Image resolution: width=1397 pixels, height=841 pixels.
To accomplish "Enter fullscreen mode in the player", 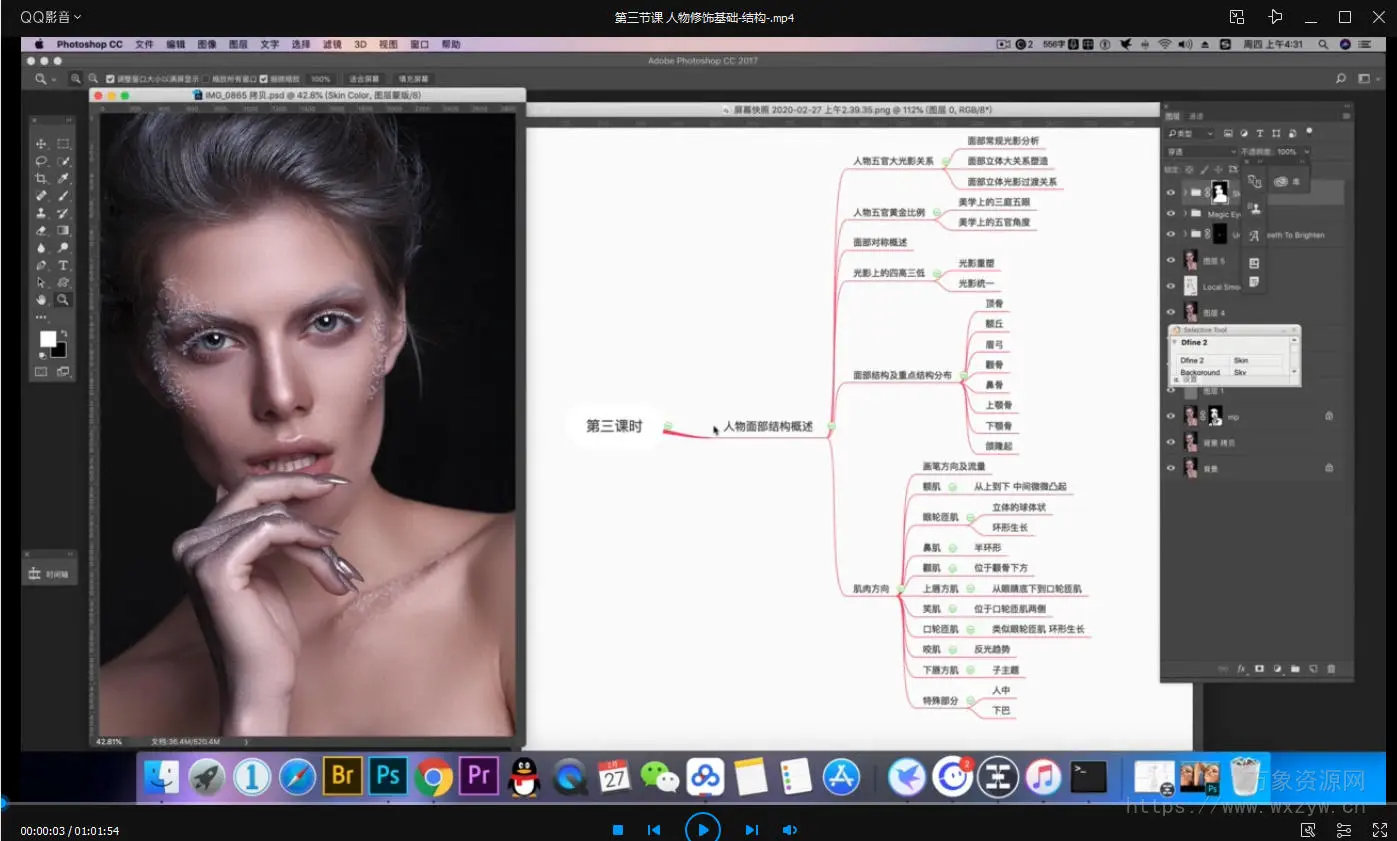I will click(x=1380, y=830).
